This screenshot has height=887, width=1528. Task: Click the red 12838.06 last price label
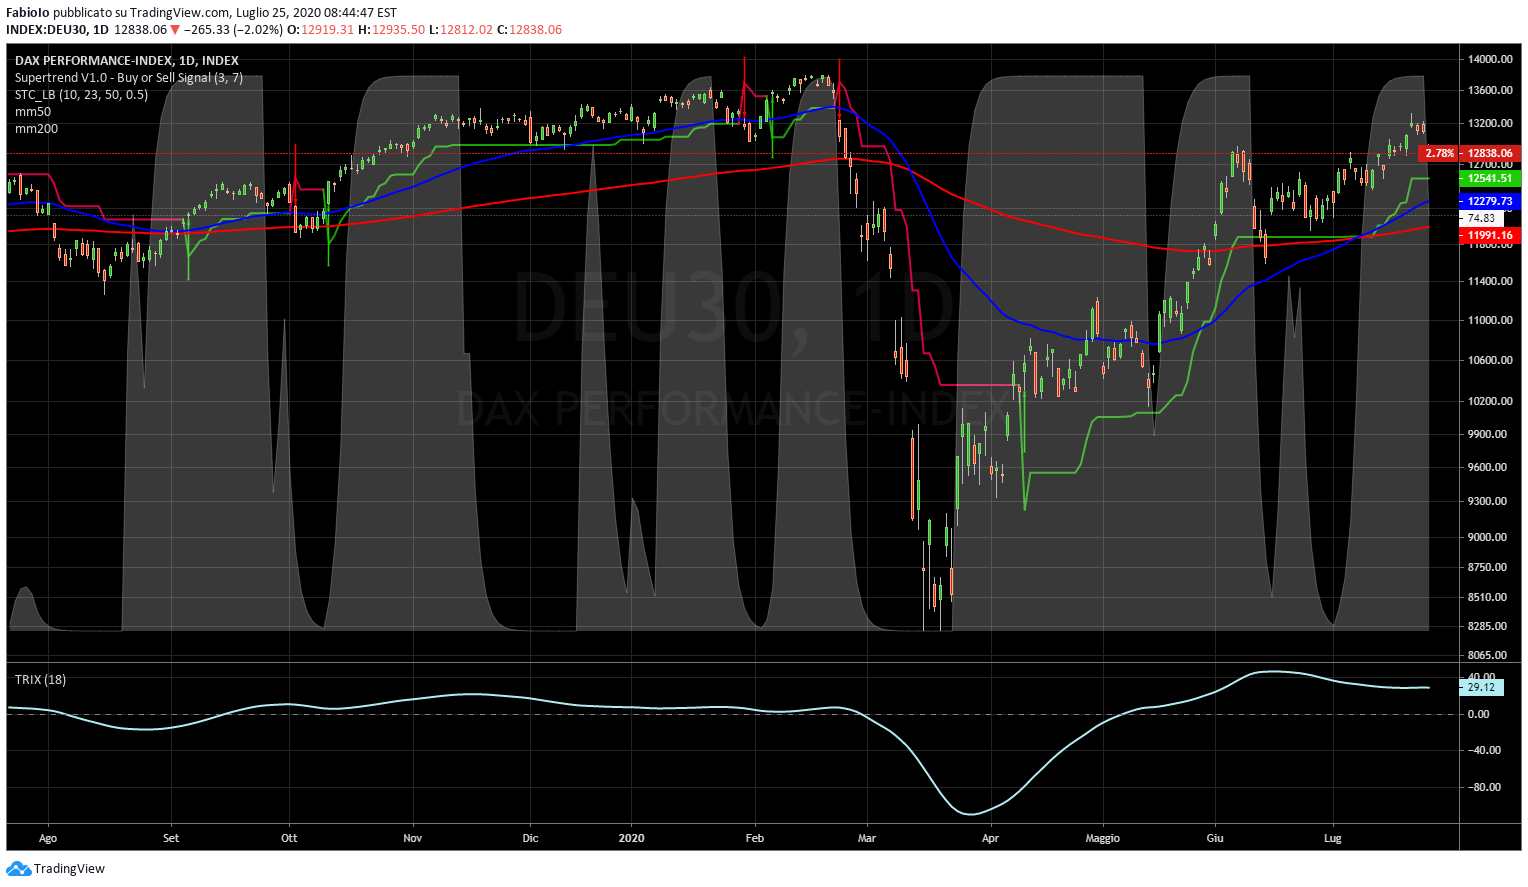tap(1490, 154)
